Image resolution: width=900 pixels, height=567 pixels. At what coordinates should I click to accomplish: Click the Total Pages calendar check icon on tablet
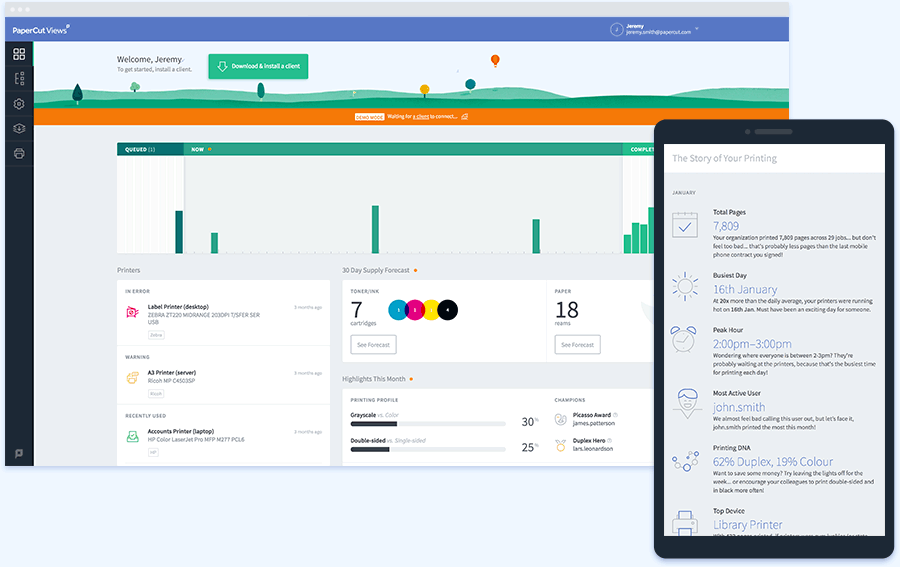685,225
